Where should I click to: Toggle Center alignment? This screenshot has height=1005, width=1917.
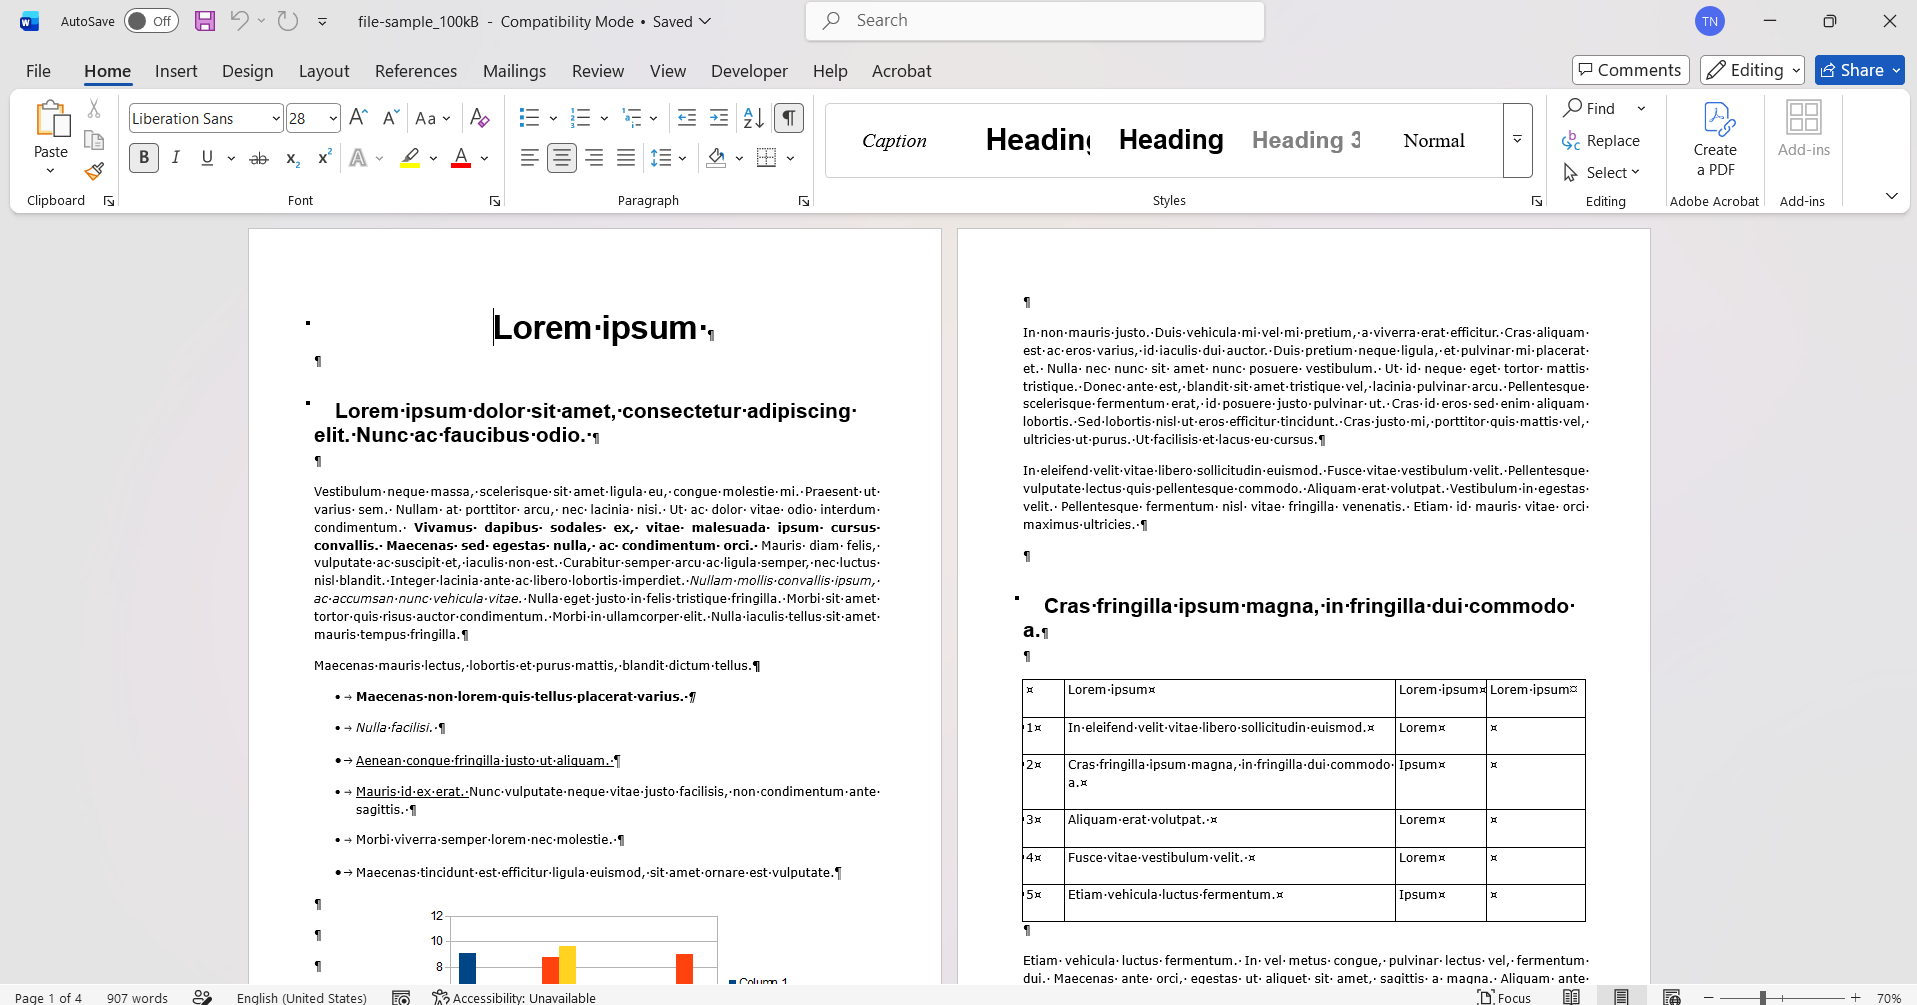pyautogui.click(x=562, y=158)
